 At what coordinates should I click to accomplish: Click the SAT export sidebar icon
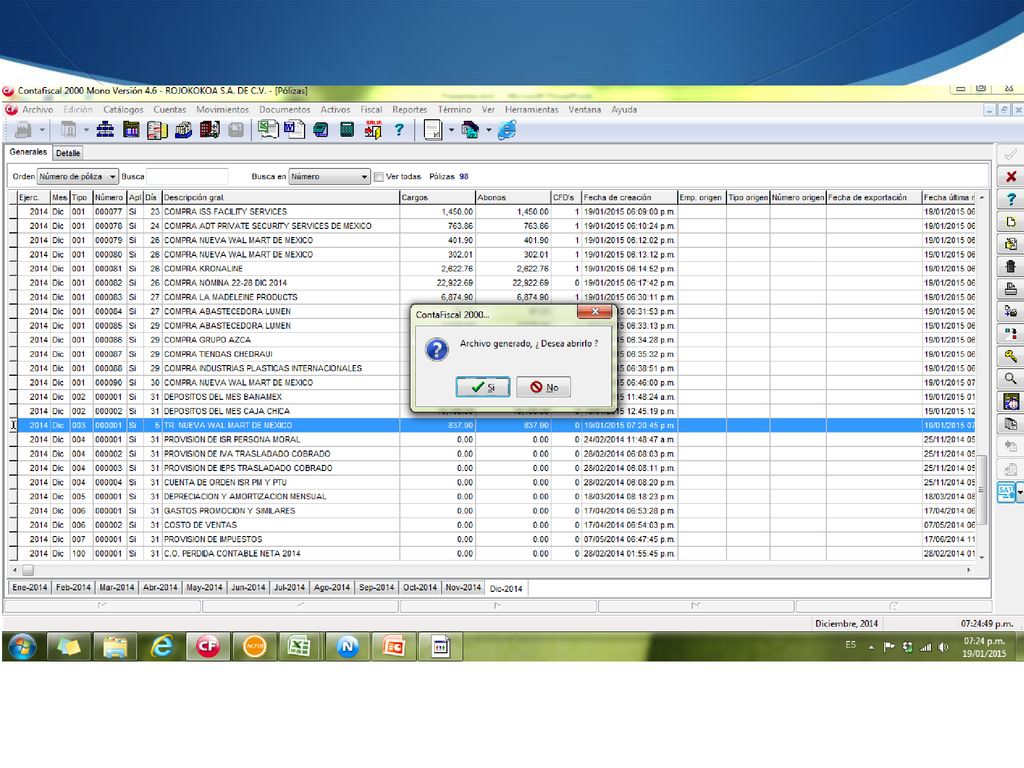click(x=1006, y=492)
